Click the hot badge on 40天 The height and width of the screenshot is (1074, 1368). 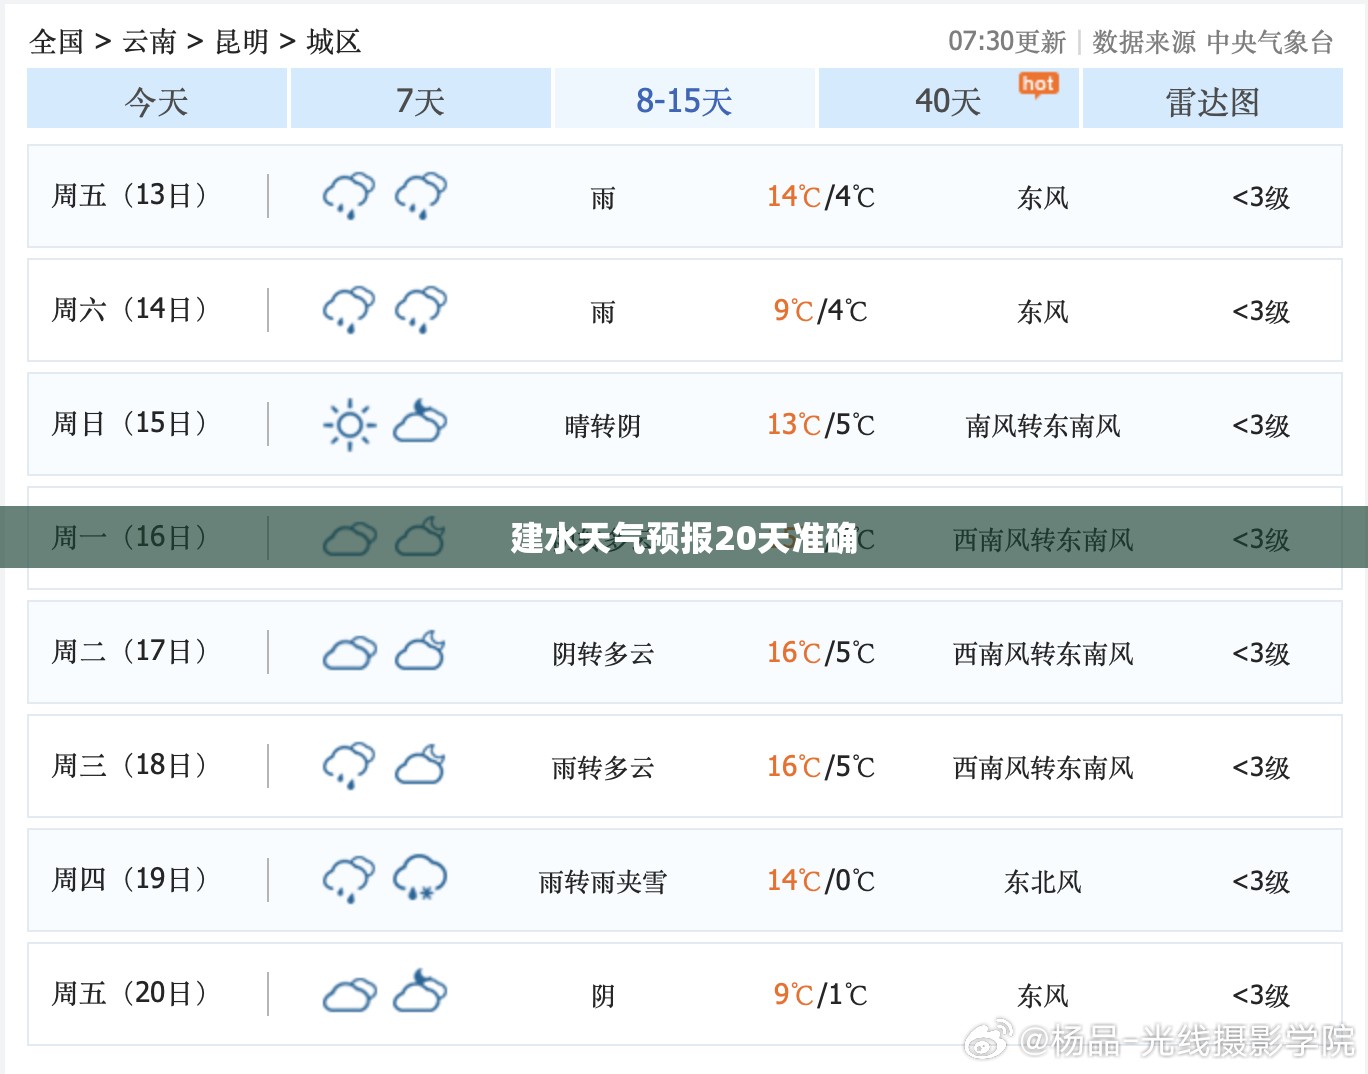pos(1038,85)
